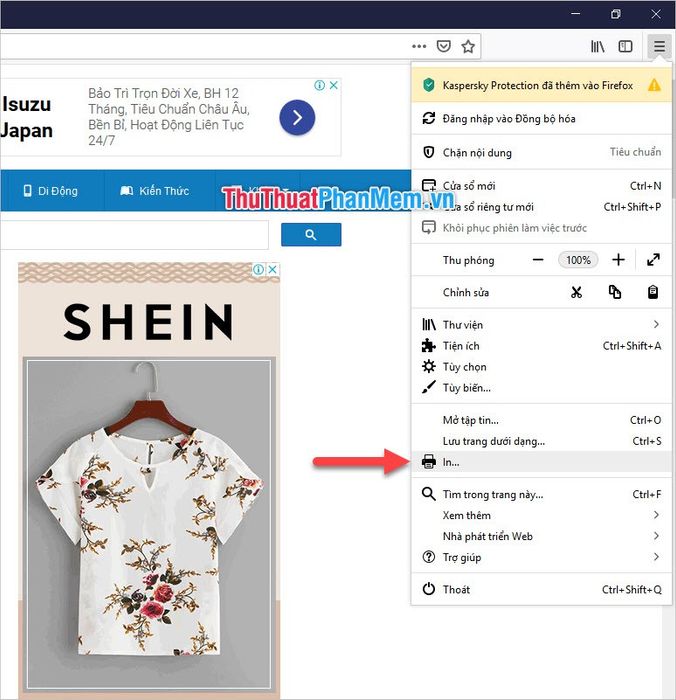Select the Thoát menu label
676x700 pixels.
tap(456, 589)
